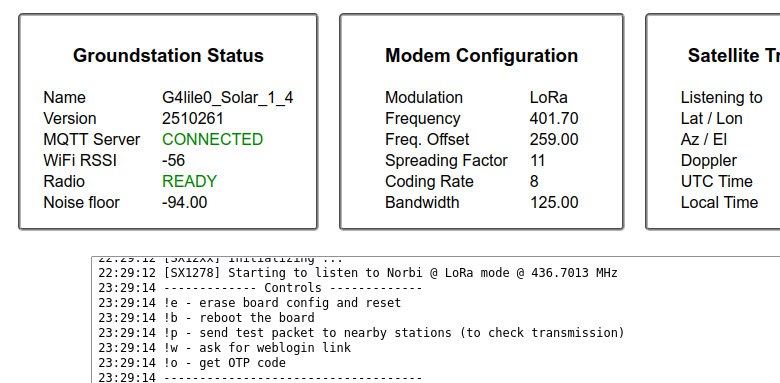Click the Coding Rate label
780x383 pixels.
tap(429, 181)
